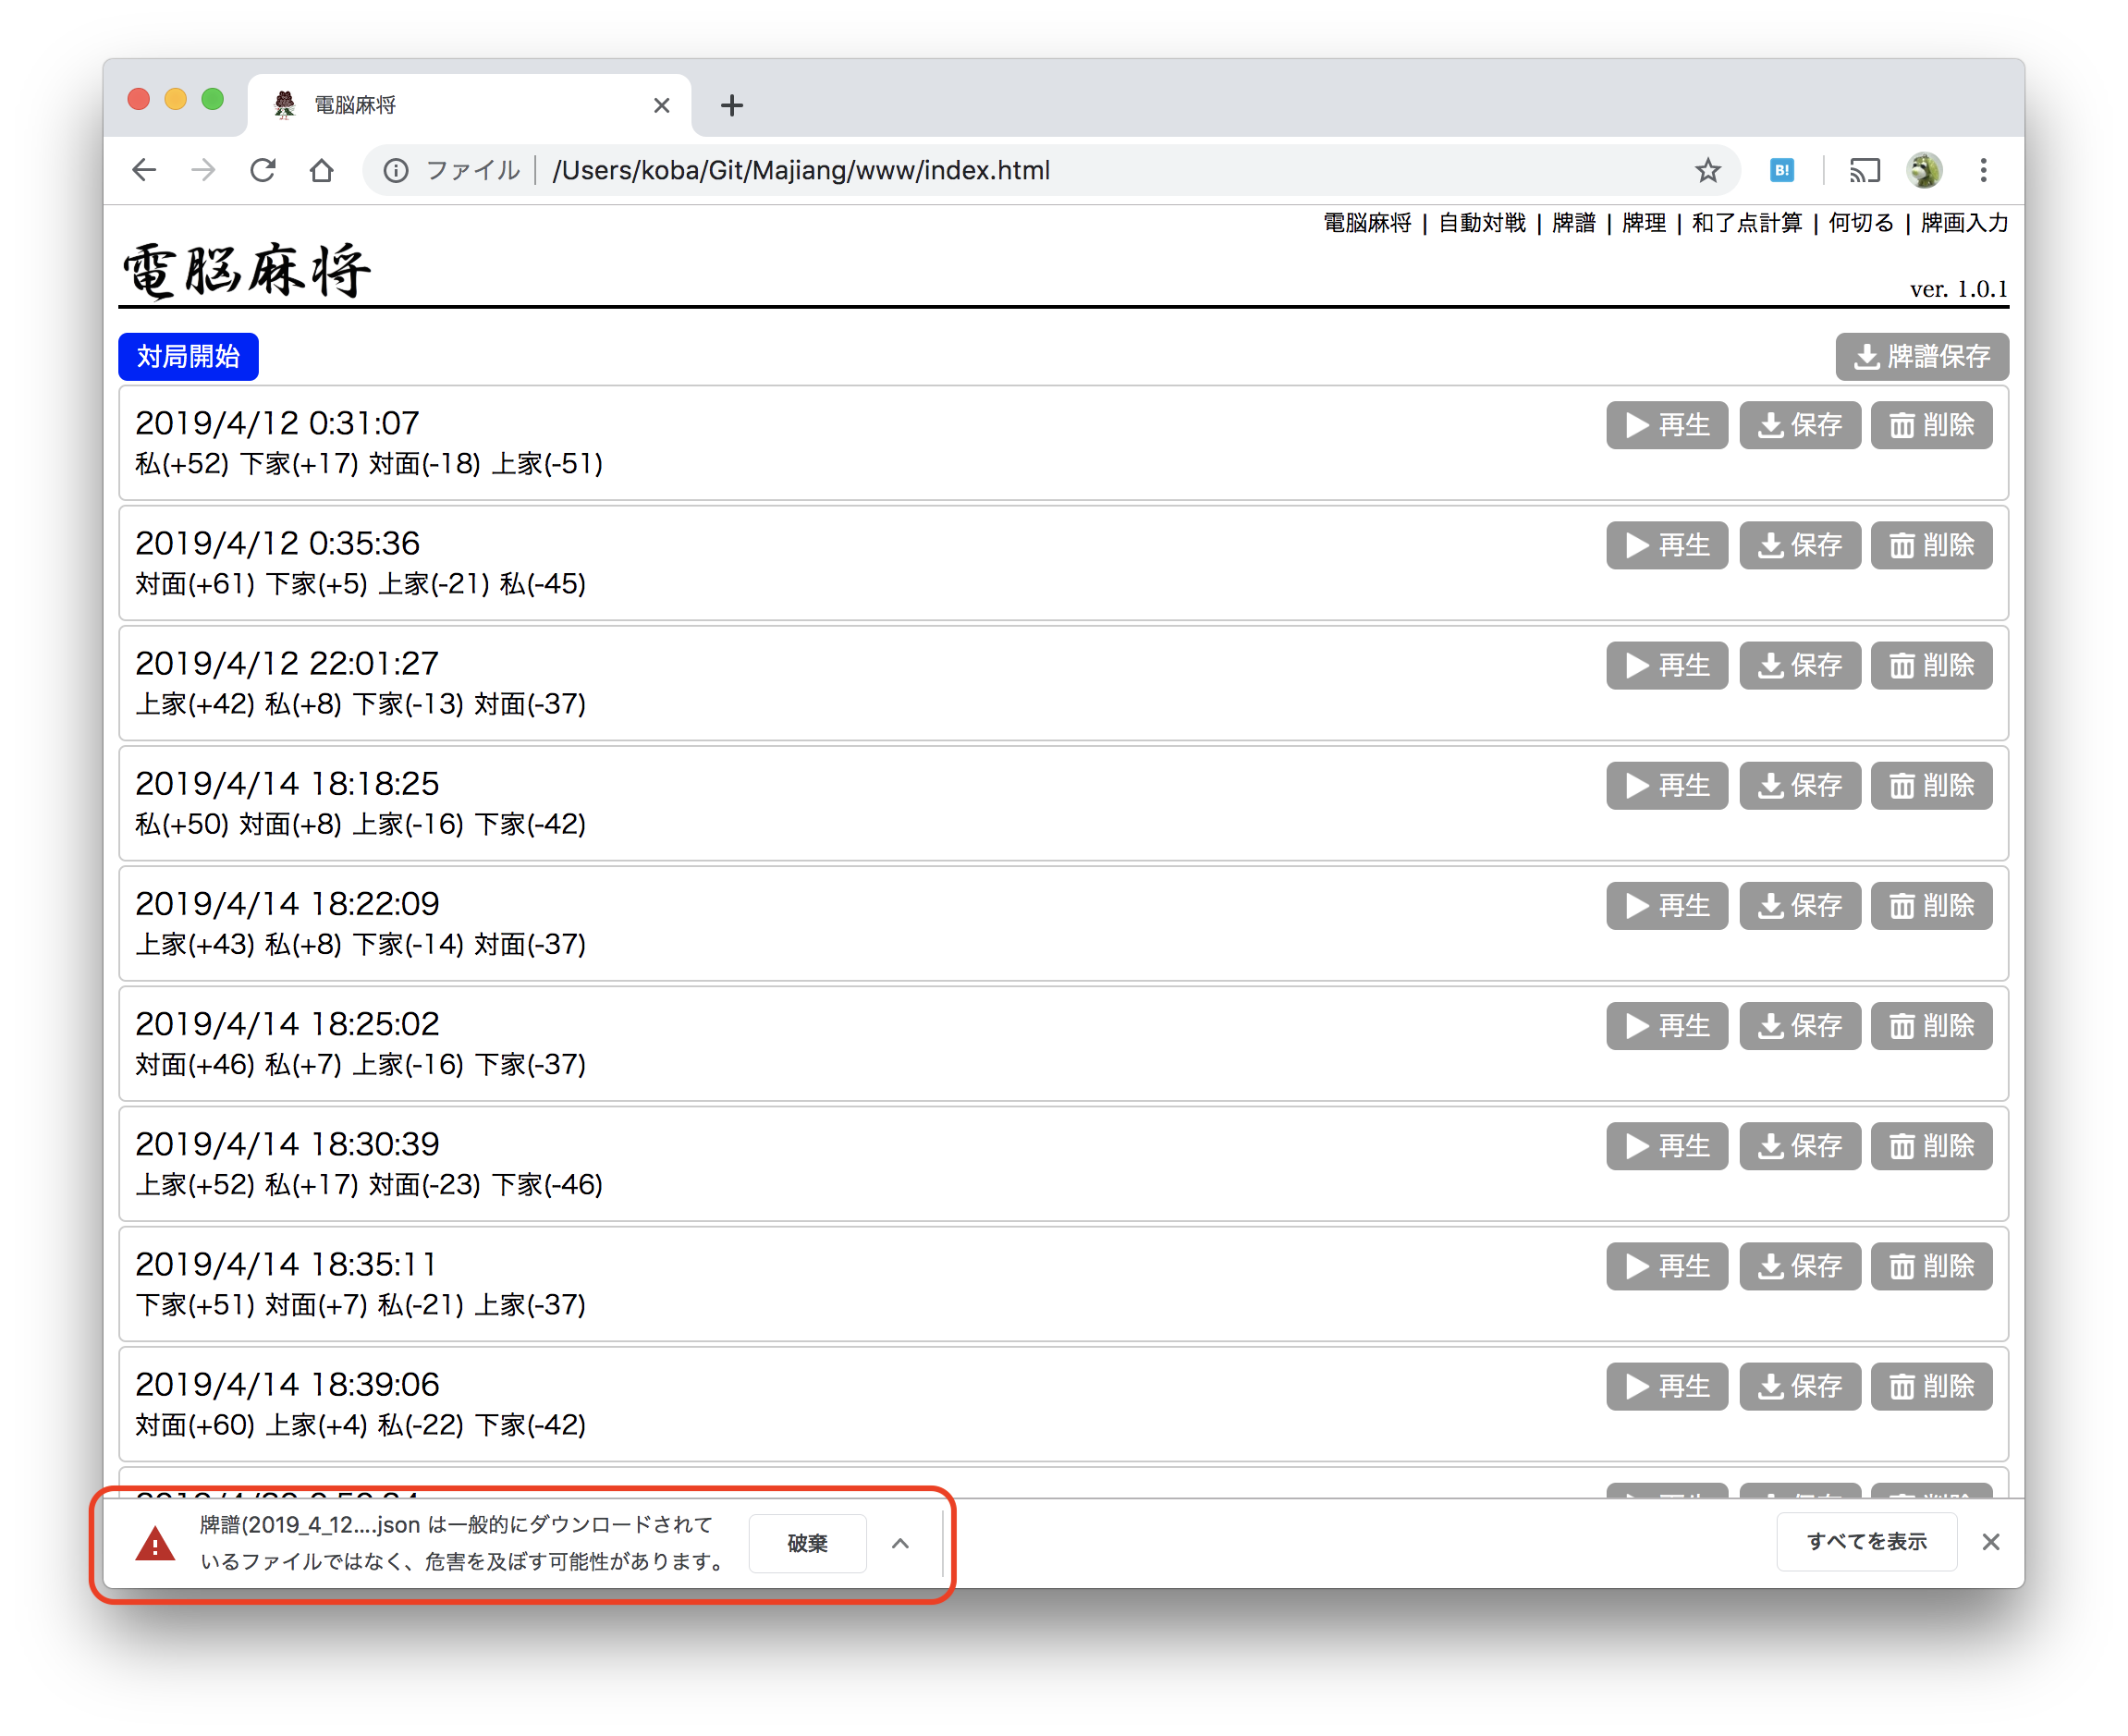Open the Chrome three-dot menu
This screenshot has height=1736, width=2128.
pyautogui.click(x=1984, y=170)
